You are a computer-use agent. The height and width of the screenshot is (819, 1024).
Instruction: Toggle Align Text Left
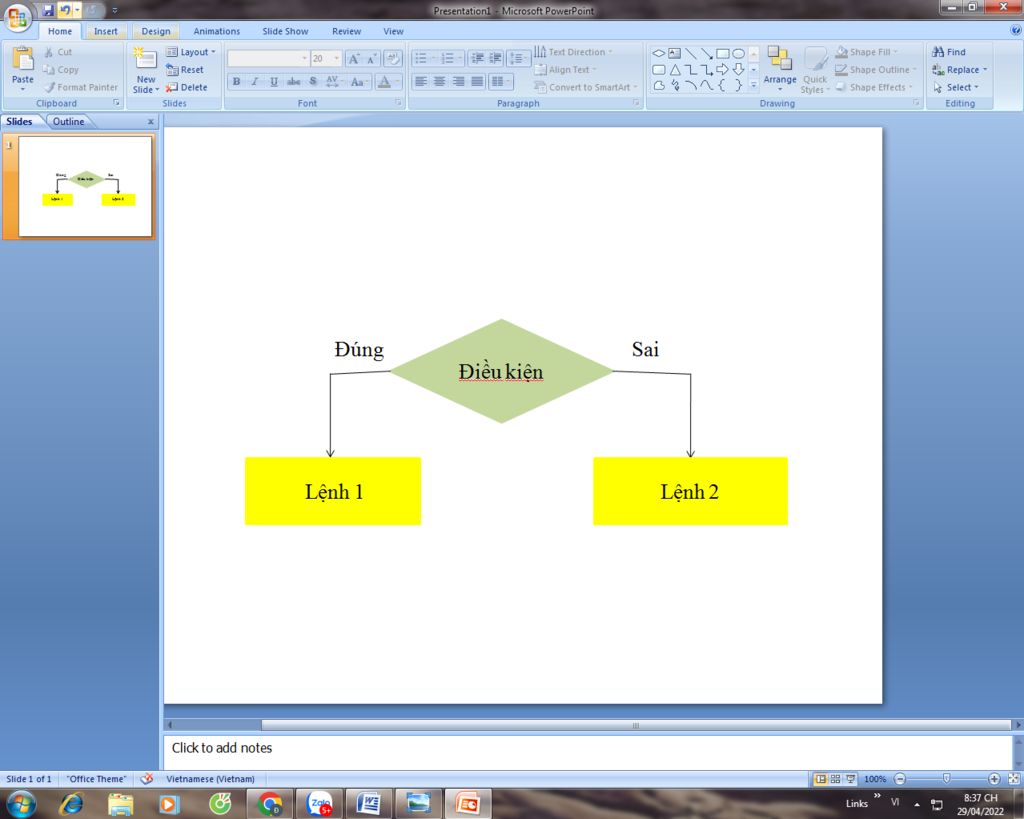coord(421,82)
